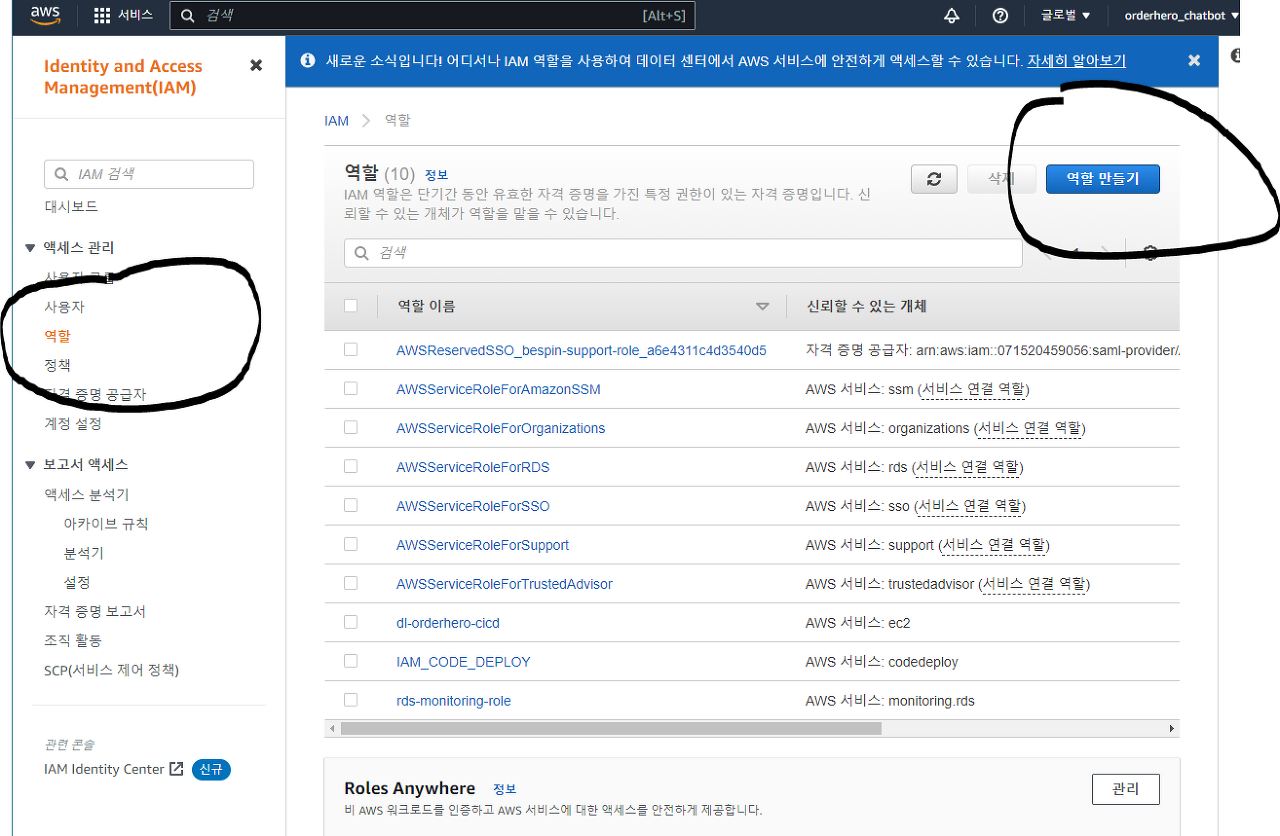This screenshot has height=836, width=1280.
Task: Open the 글로벌 region dropdown
Action: pyautogui.click(x=1065, y=15)
